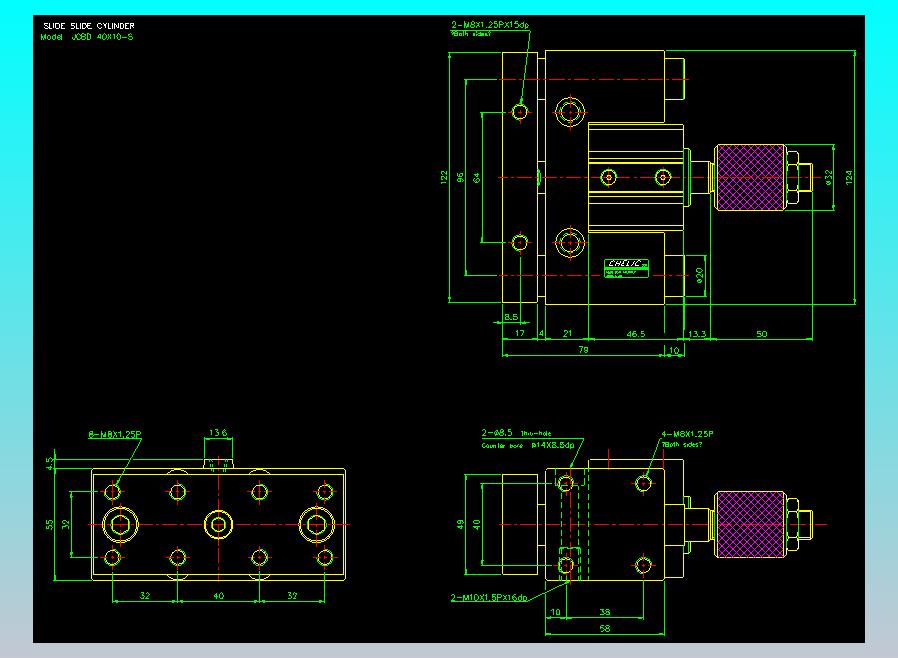Screen dimensions: 898x658
Task: Select the "Model JCBD 40X10-S" label
Action: click(x=86, y=36)
